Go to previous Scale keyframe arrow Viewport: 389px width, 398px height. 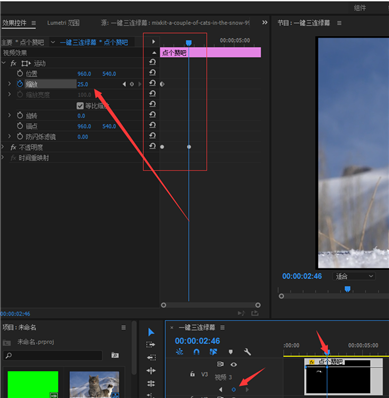coord(124,84)
